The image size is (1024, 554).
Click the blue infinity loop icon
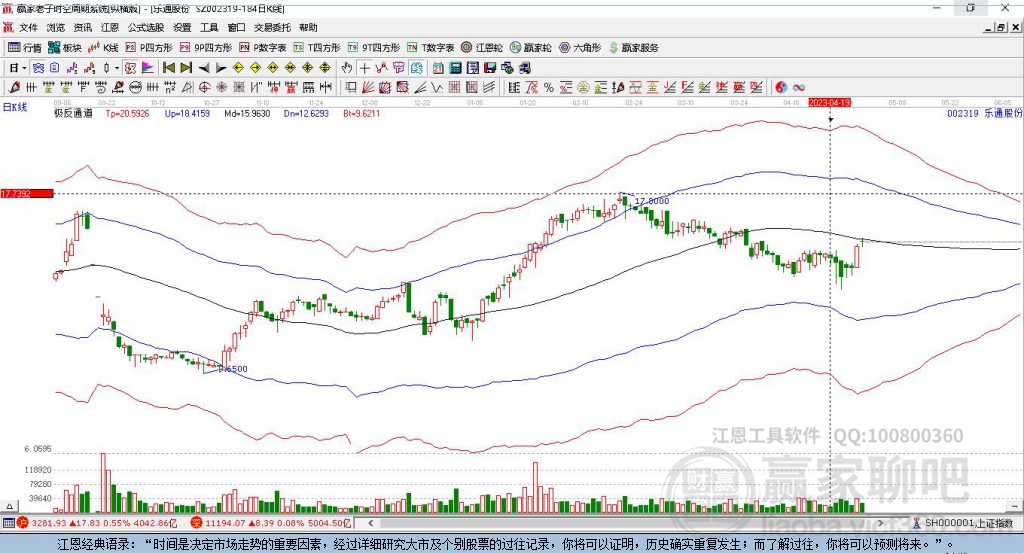(x=798, y=87)
